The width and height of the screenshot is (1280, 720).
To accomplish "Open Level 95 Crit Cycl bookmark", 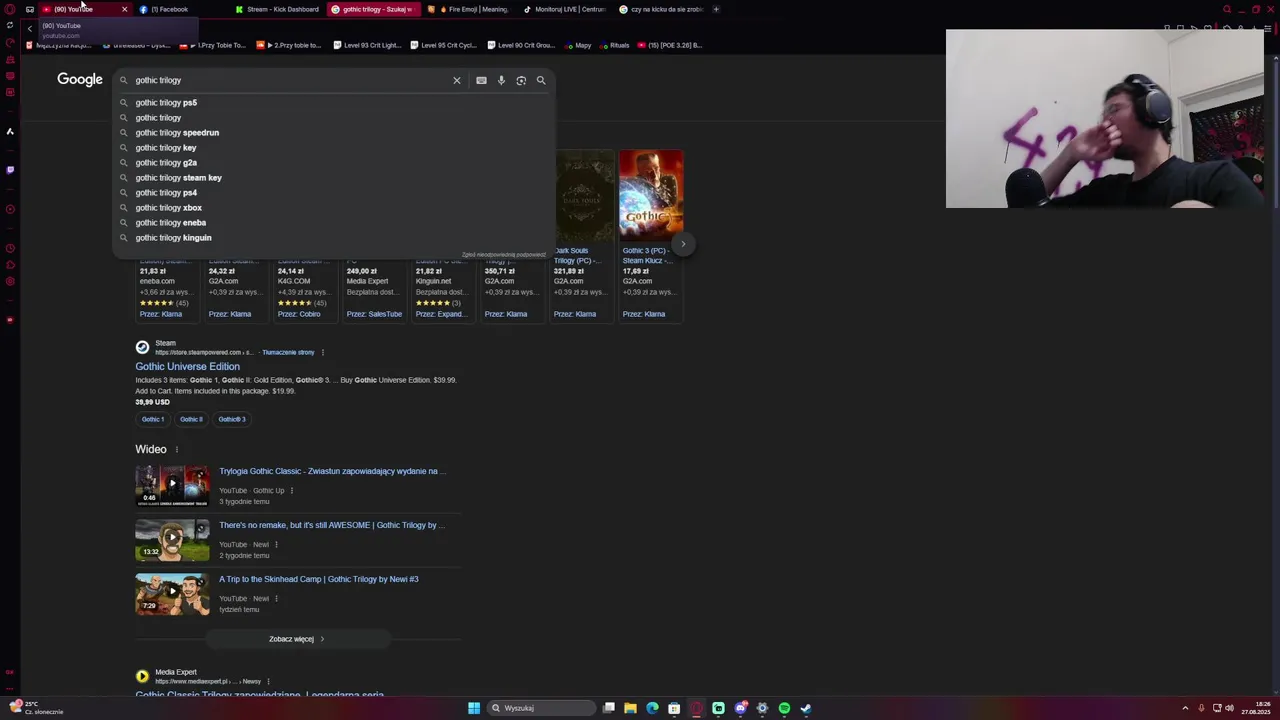I will coord(443,45).
